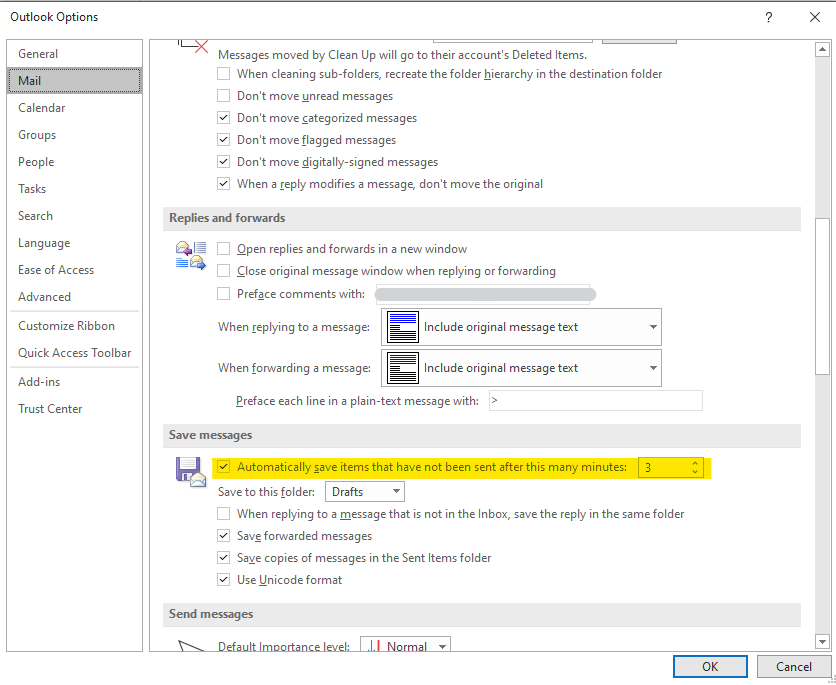The image size is (836, 685).
Task: Click the scrollbar down arrow
Action: pyautogui.click(x=822, y=641)
